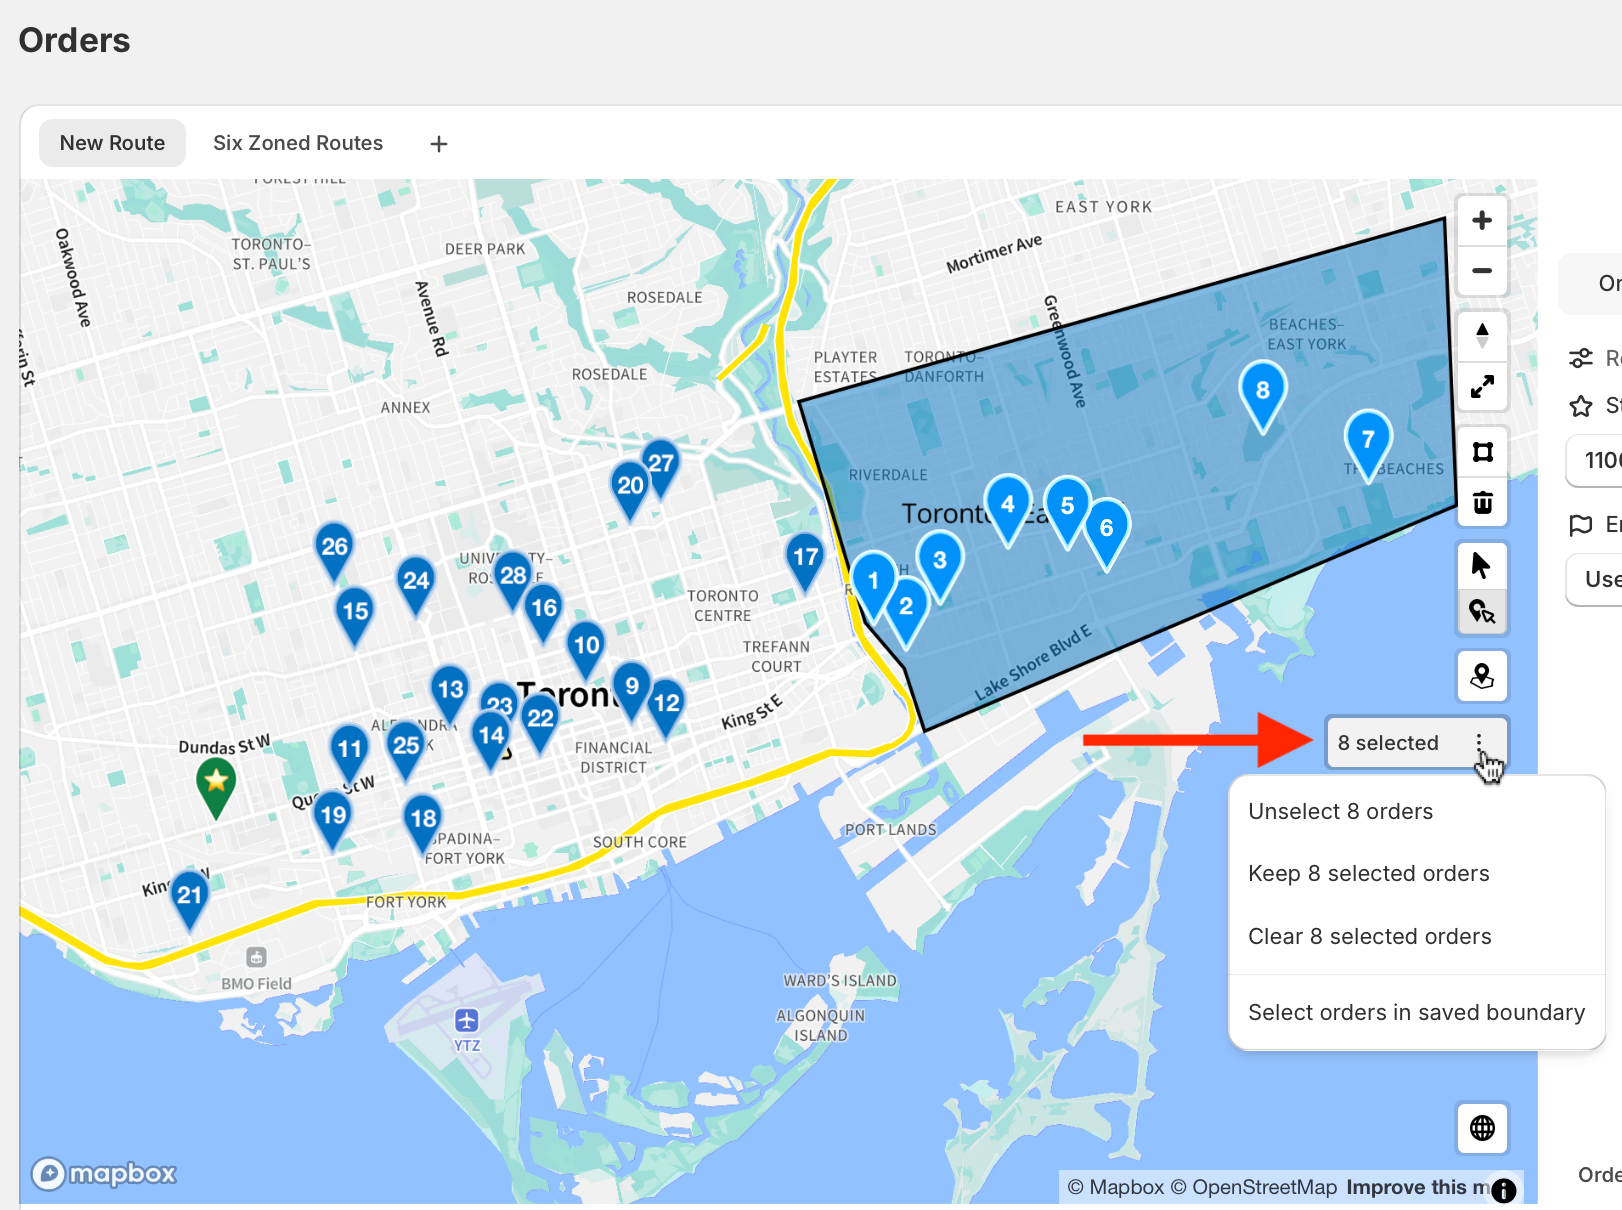Viewport: 1622px width, 1210px height.
Task: Open the Mapbox copyright link
Action: (x=1116, y=1188)
